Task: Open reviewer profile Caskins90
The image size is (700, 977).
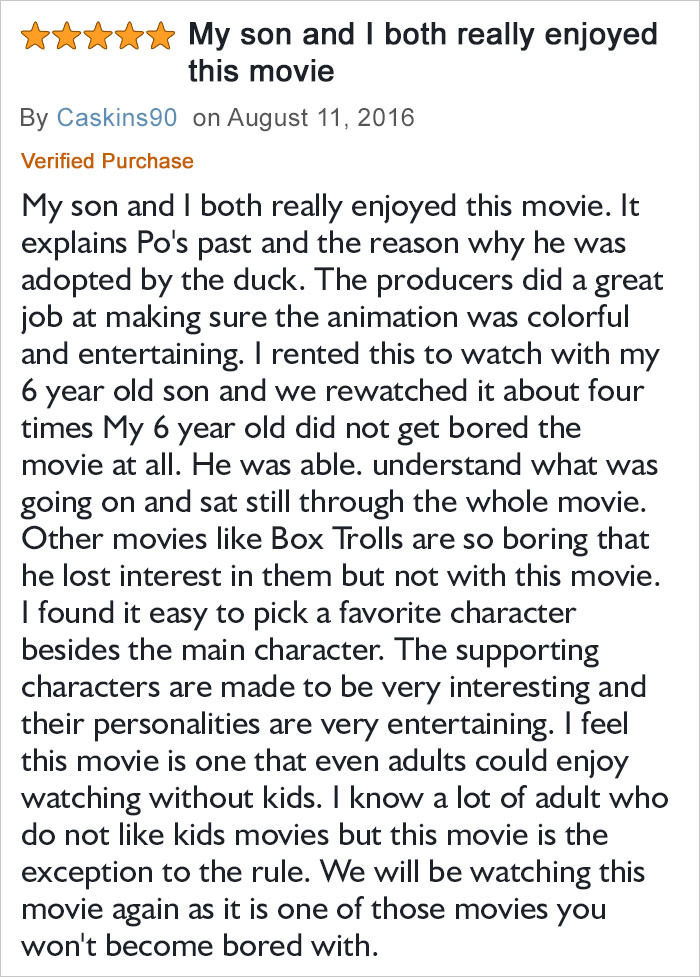Action: click(117, 117)
